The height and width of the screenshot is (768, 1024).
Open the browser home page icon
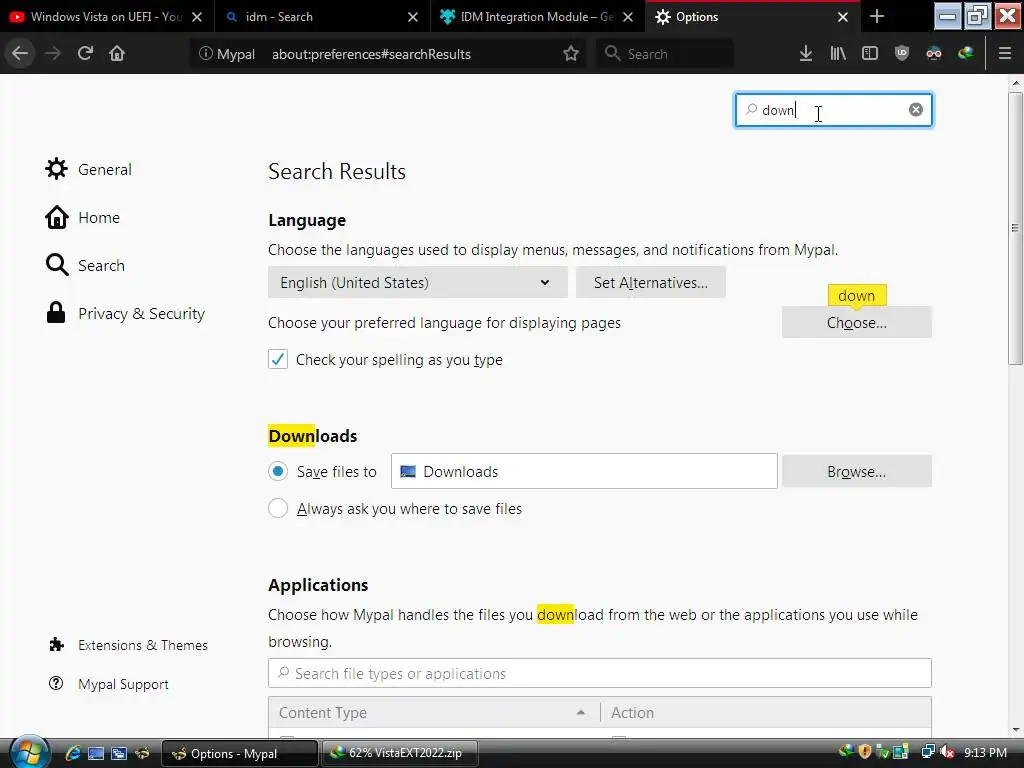[117, 54]
